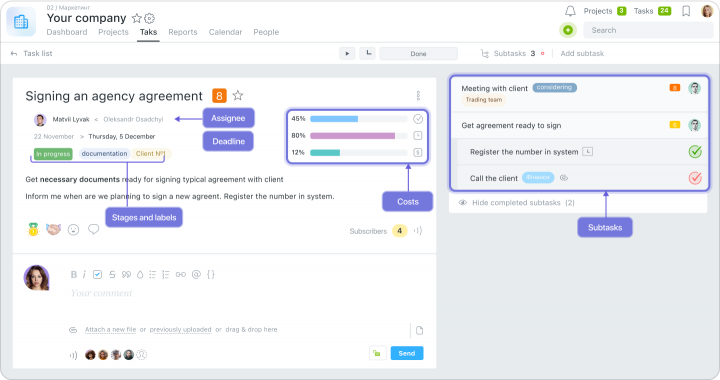Open the Calendar tab
Viewport: 720px width, 380px height.
(x=225, y=32)
